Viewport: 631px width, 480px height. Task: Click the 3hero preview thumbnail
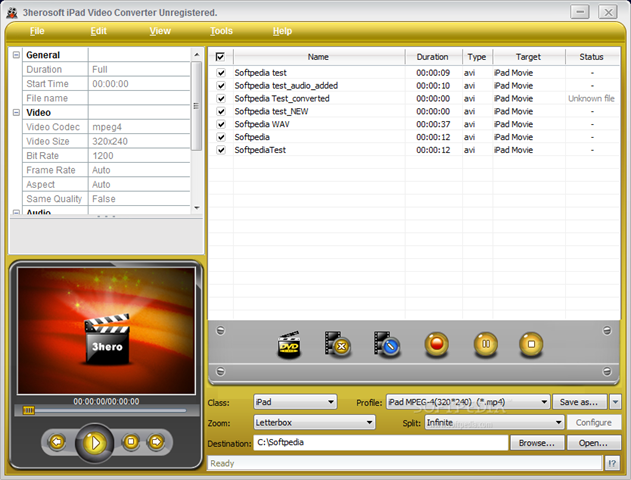(x=106, y=331)
